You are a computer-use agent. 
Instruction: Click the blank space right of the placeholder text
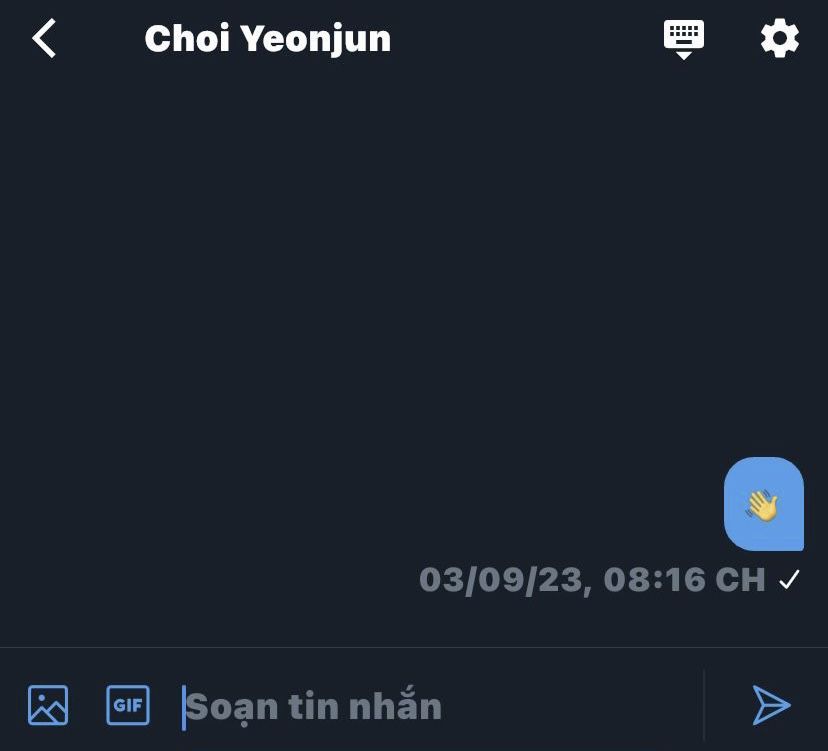click(x=570, y=706)
